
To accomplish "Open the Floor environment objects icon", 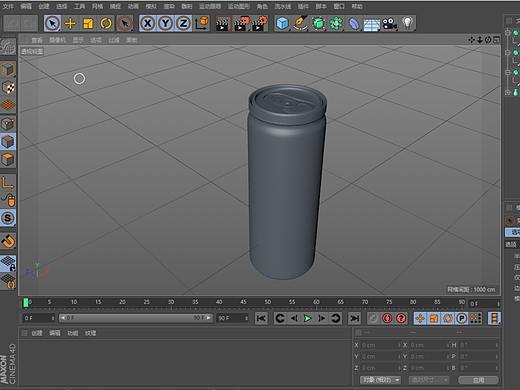I will (372, 24).
